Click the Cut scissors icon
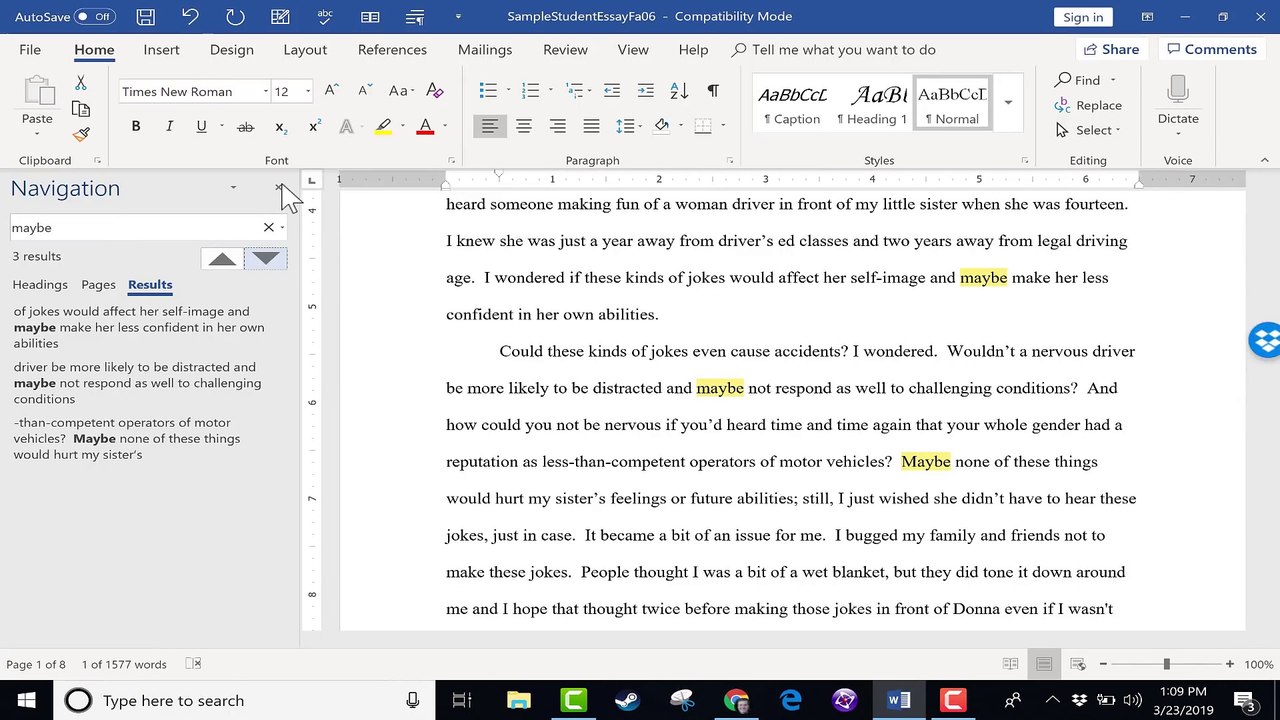The height and width of the screenshot is (720, 1280). tap(81, 83)
